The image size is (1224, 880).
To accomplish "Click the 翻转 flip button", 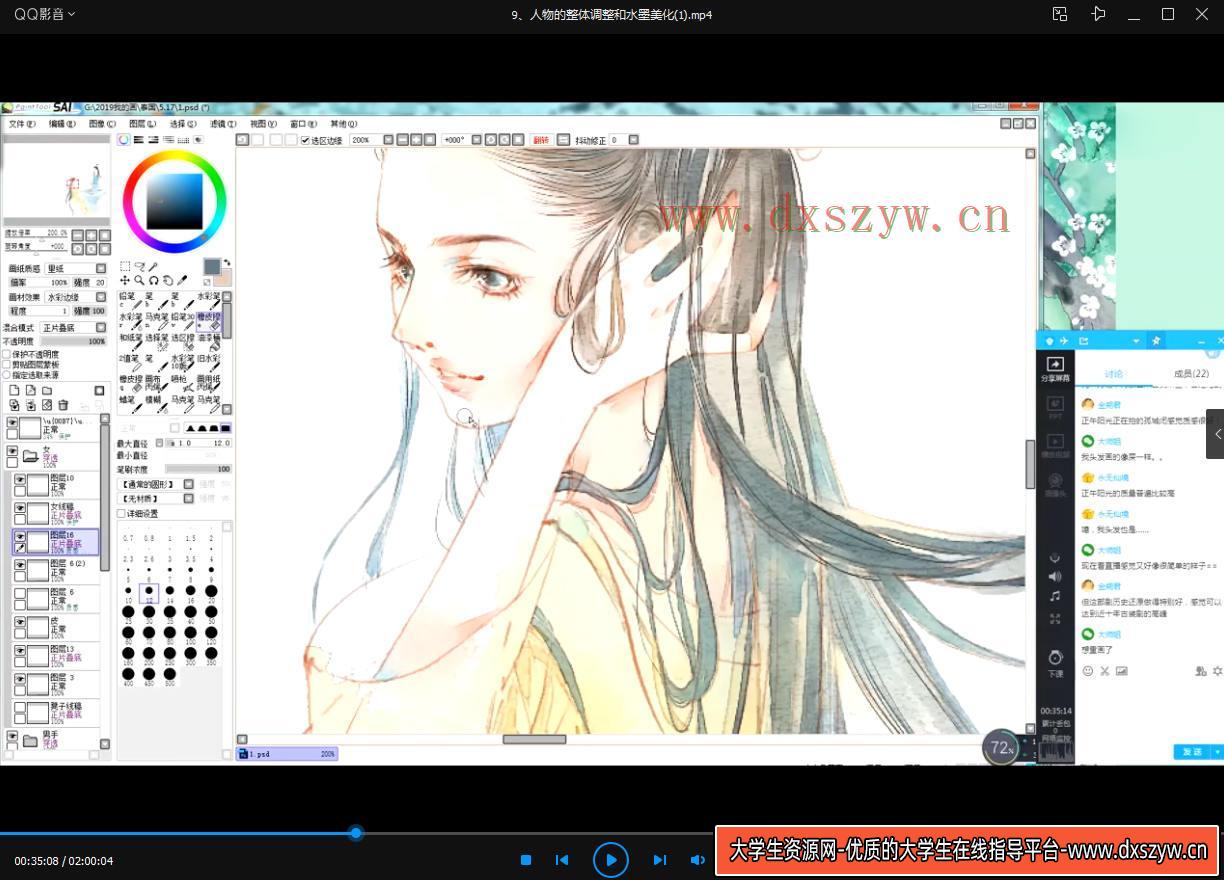I will tap(541, 140).
